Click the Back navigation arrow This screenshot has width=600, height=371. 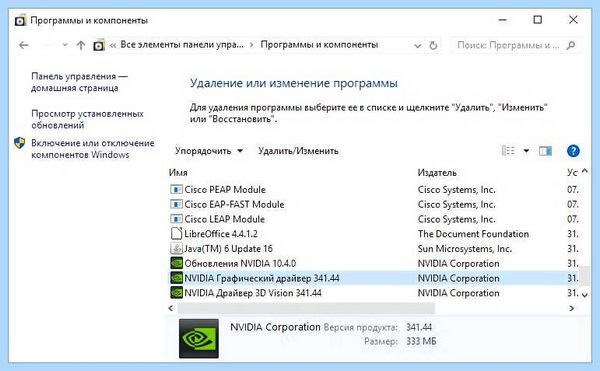[x=24, y=45]
